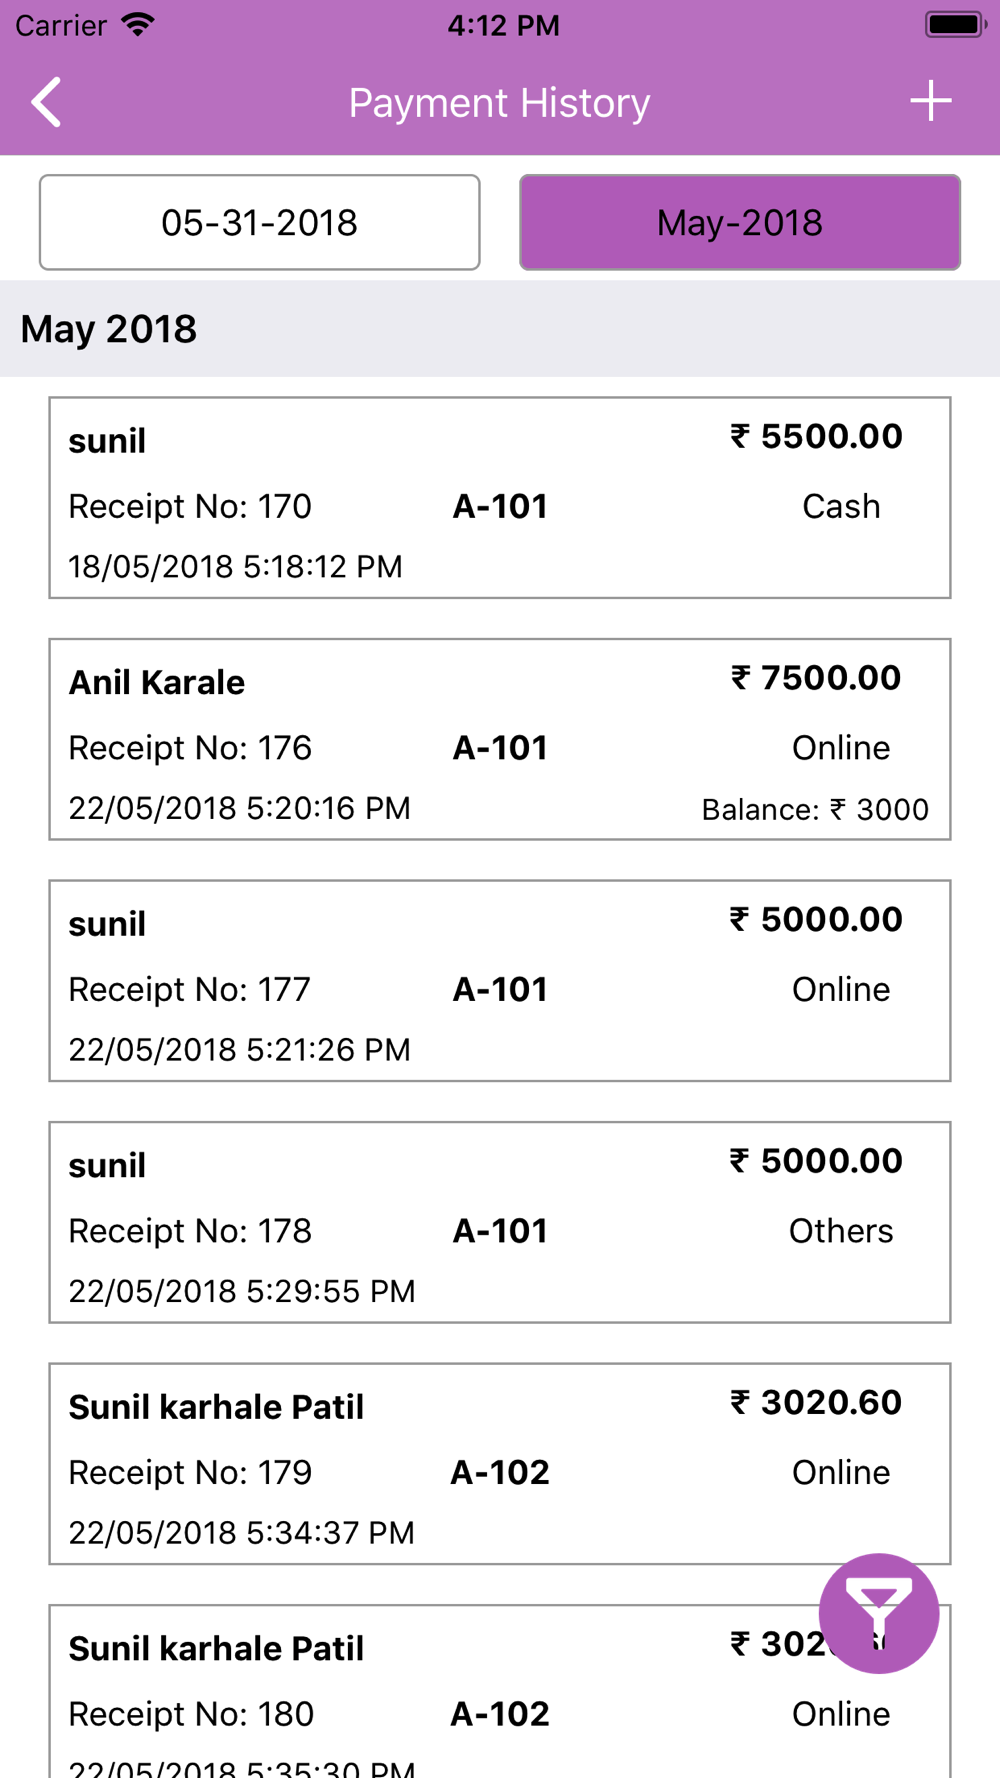
Task: Open the purple filter funnel button
Action: point(878,1613)
